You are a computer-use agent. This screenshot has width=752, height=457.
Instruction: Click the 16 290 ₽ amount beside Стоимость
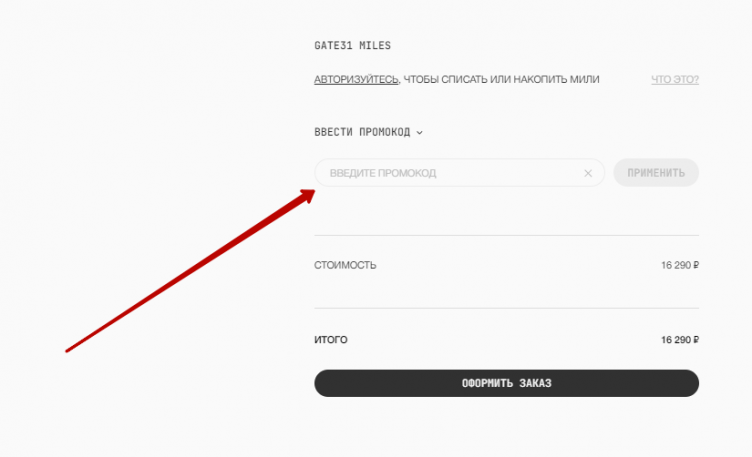[679, 265]
